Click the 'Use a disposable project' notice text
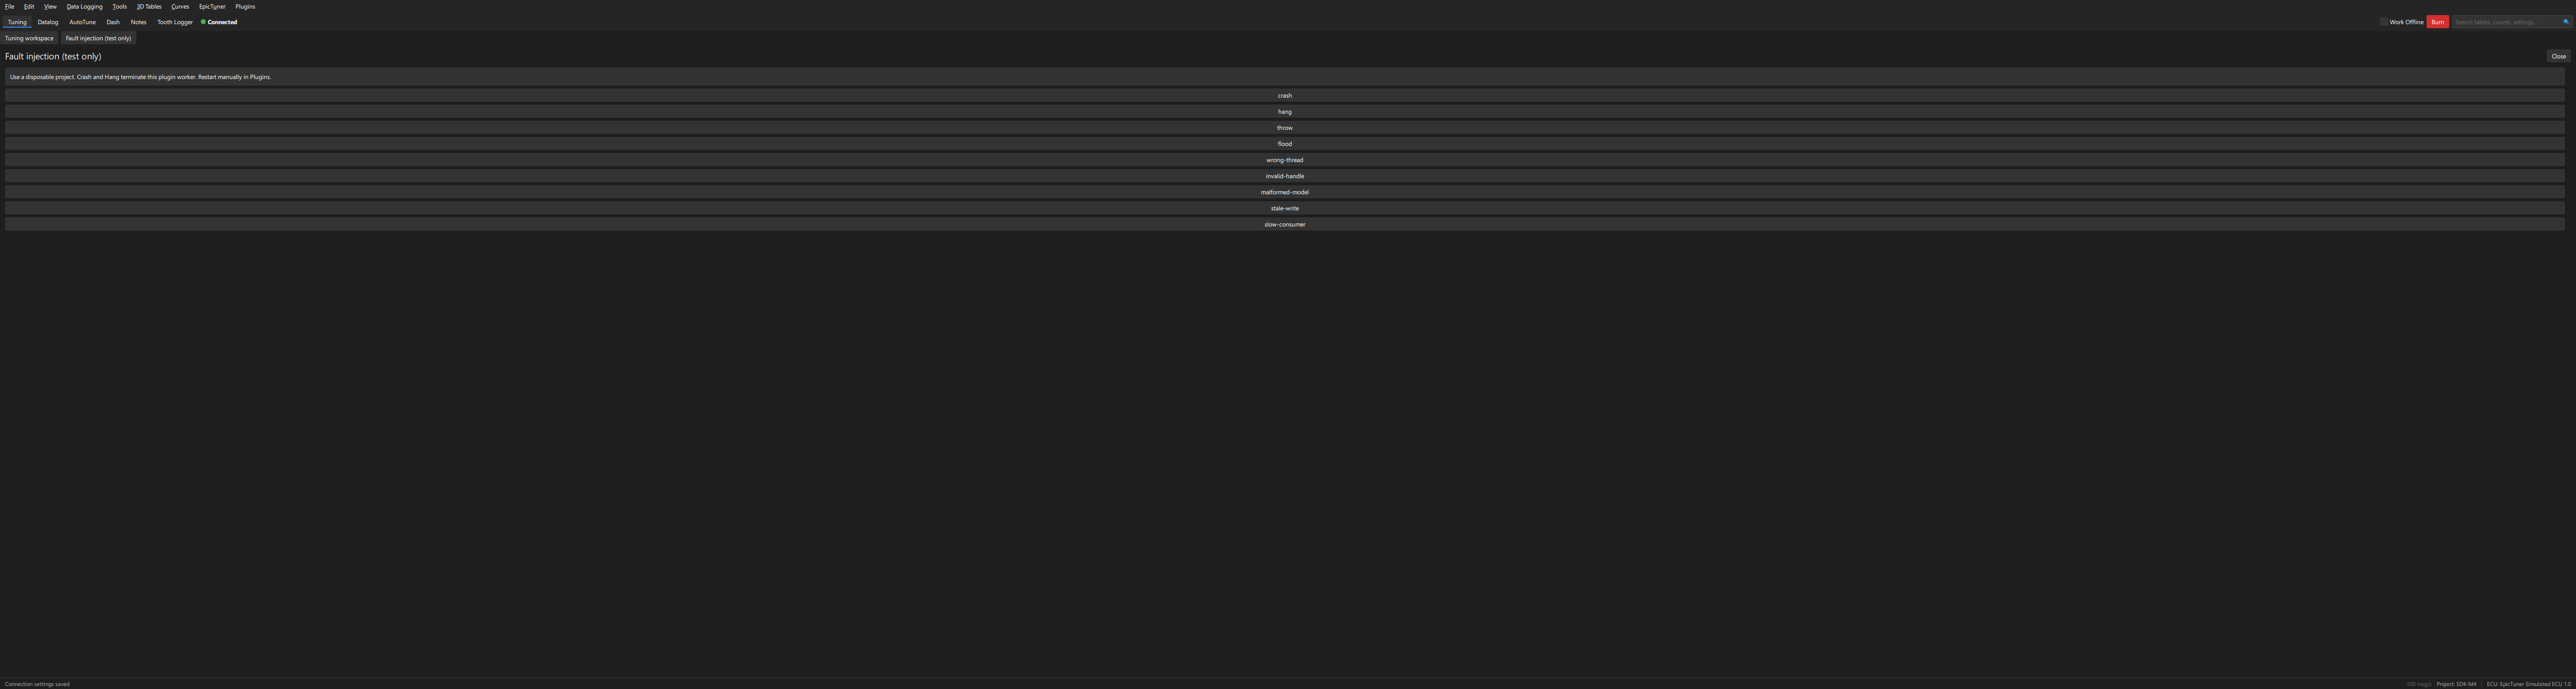 (x=140, y=77)
